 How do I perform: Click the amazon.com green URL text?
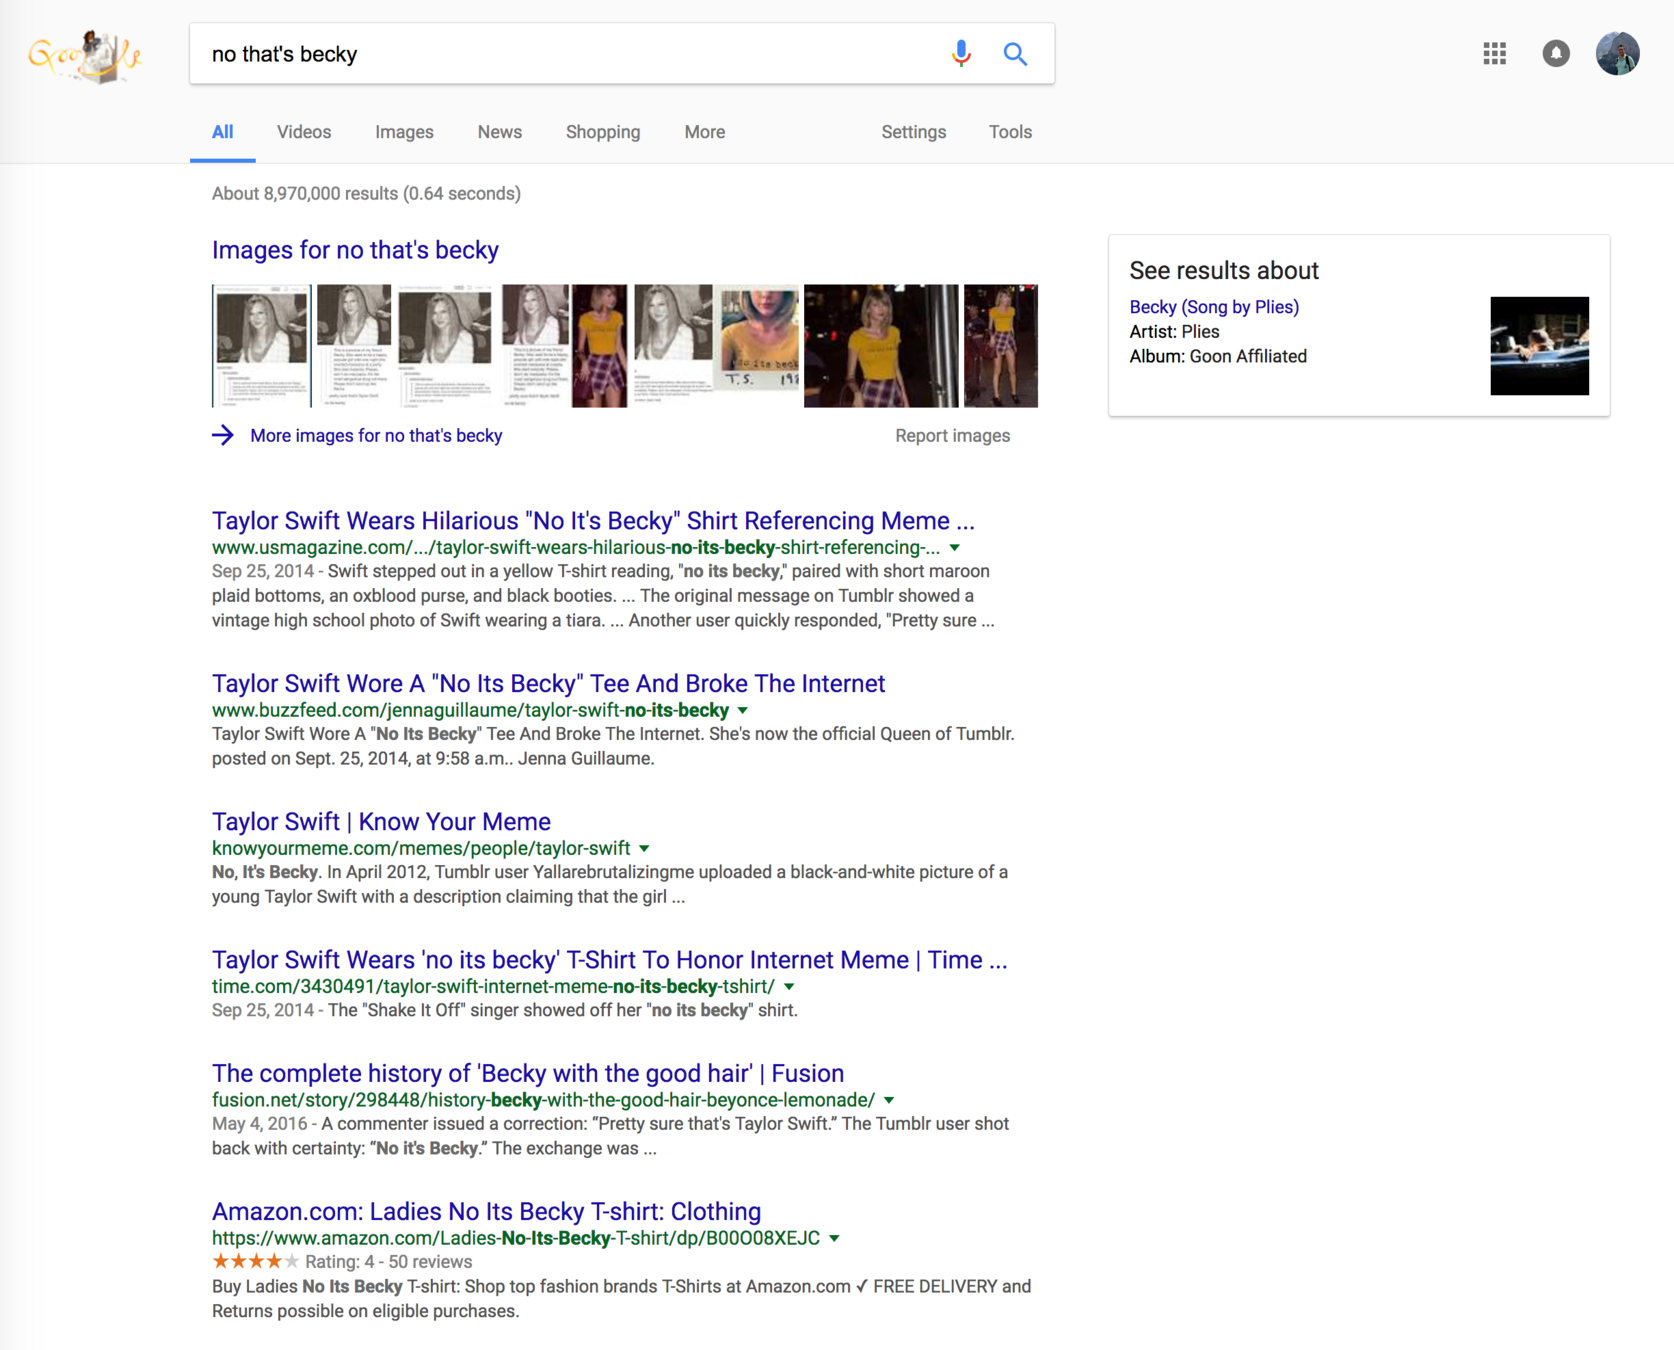point(516,1238)
